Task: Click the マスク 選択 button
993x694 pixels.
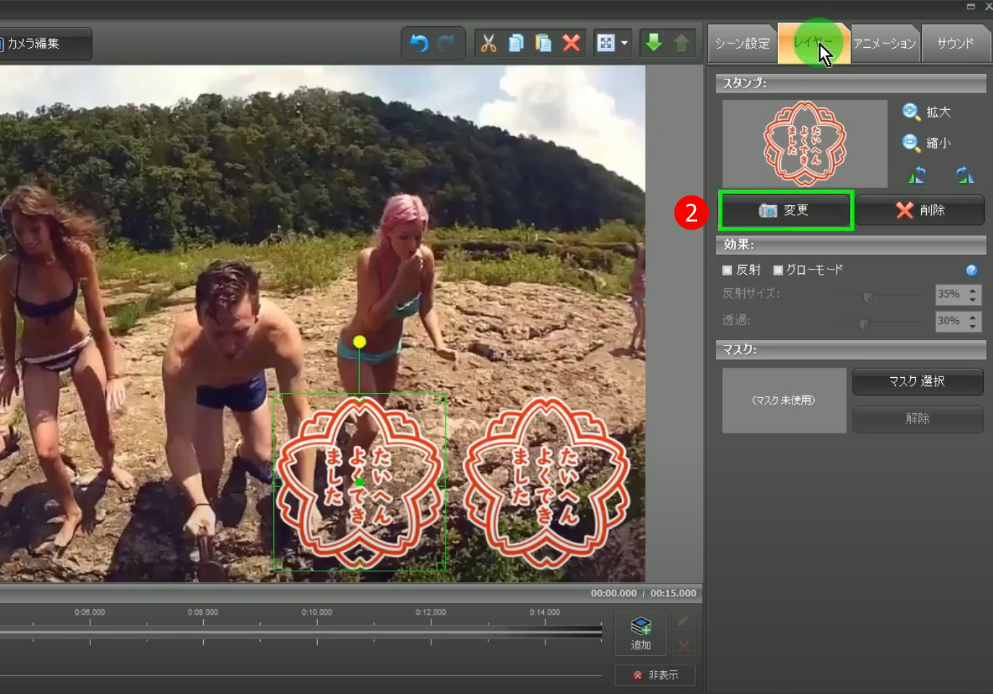Action: click(x=917, y=382)
